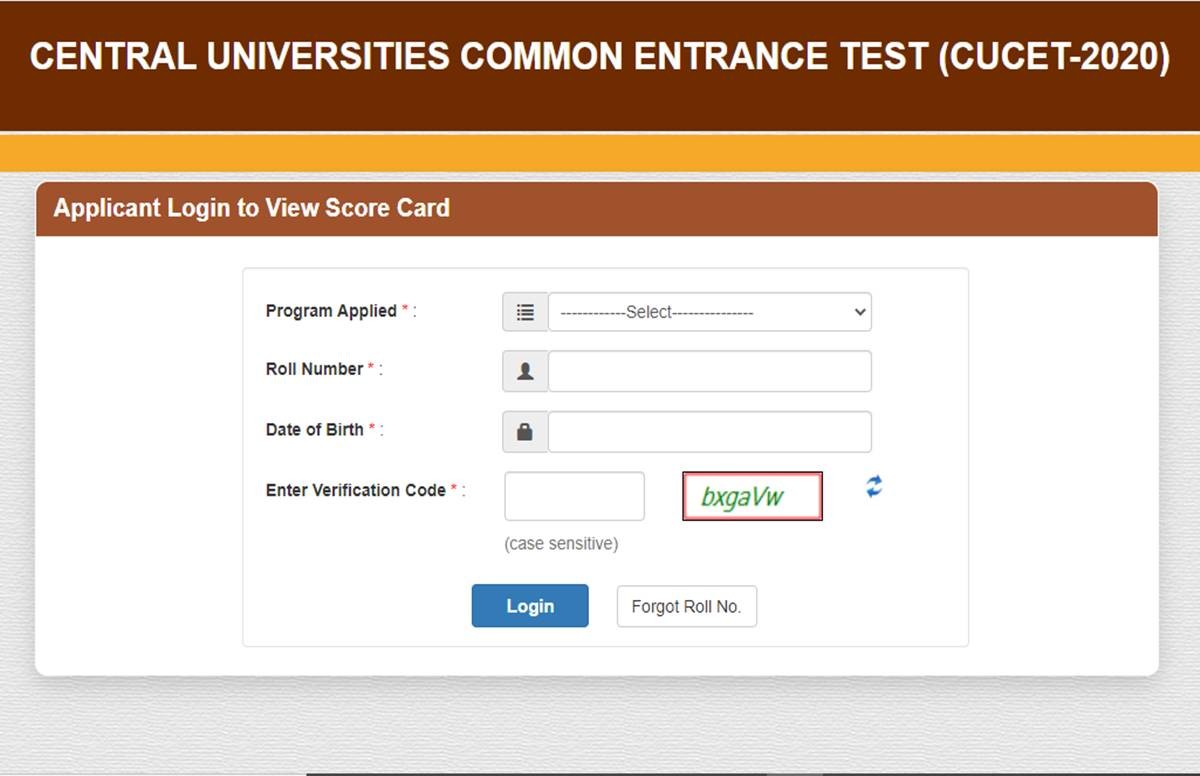Viewport: 1200px width, 776px height.
Task: Click the (case sensitive) hint text
Action: tap(561, 544)
